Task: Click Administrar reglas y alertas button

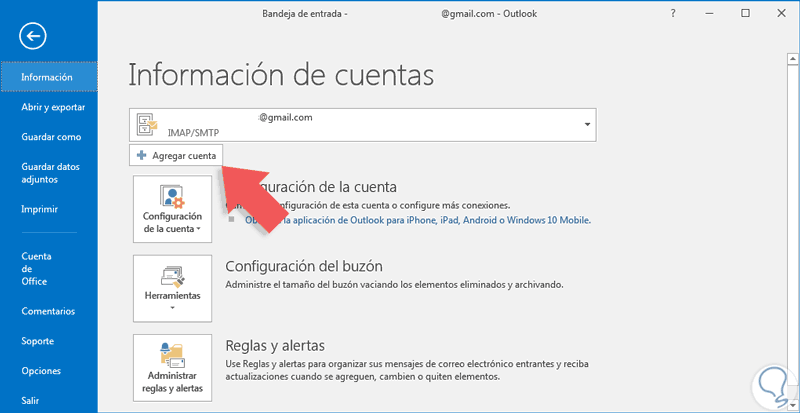Action: coord(172,368)
